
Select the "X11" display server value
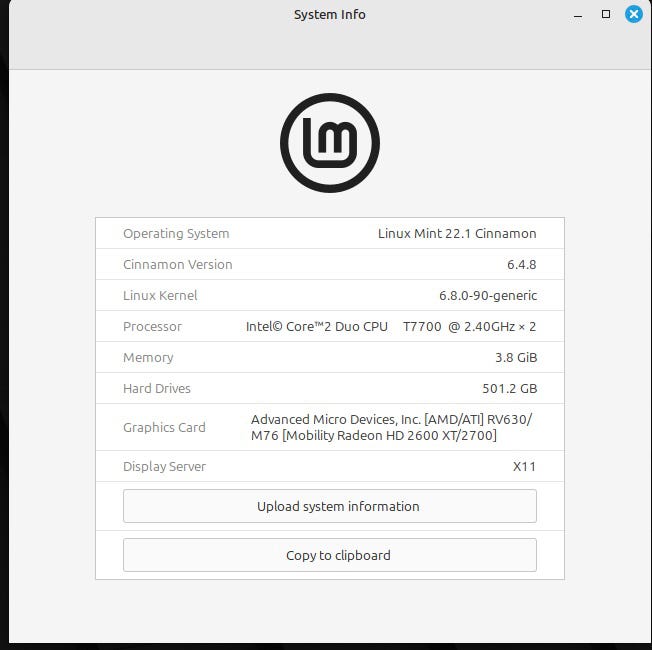coord(524,467)
